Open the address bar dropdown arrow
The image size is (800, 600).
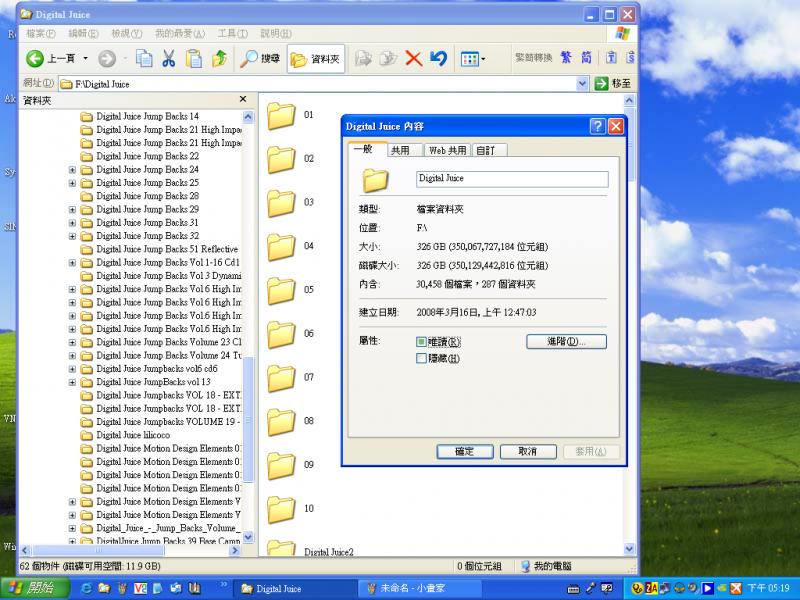click(x=583, y=84)
